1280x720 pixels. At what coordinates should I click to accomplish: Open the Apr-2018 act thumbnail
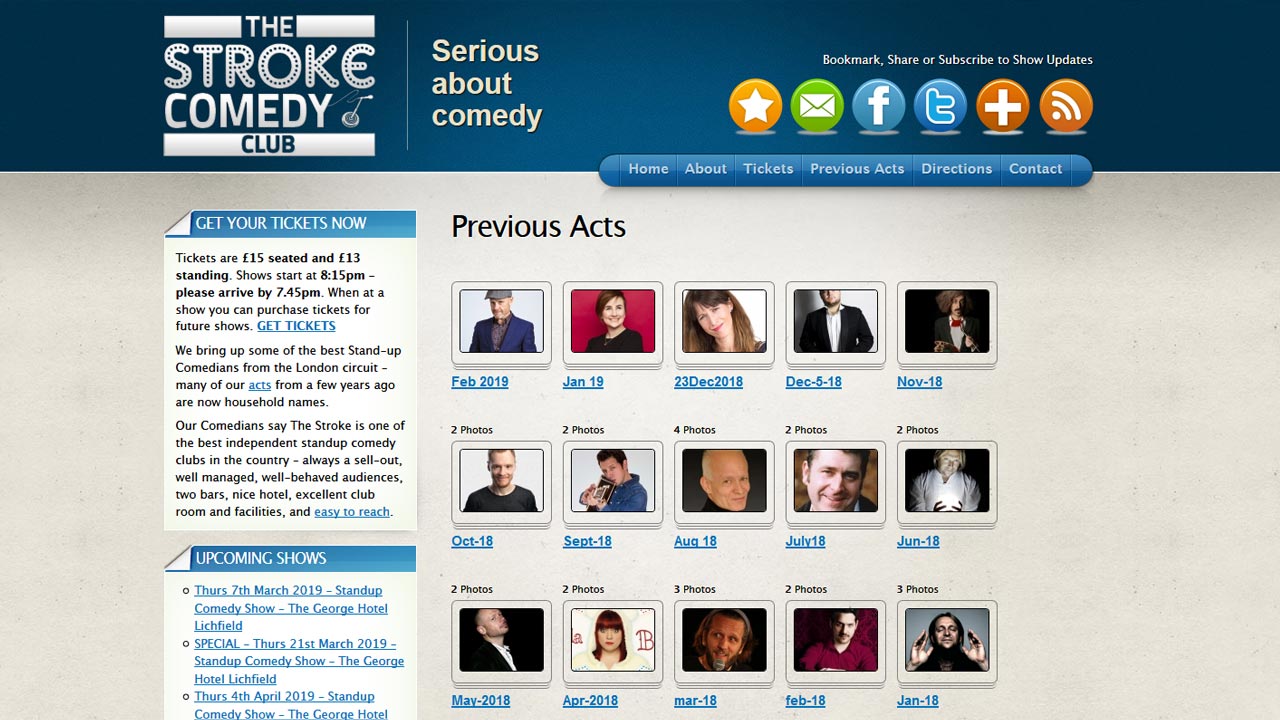pyautogui.click(x=613, y=640)
